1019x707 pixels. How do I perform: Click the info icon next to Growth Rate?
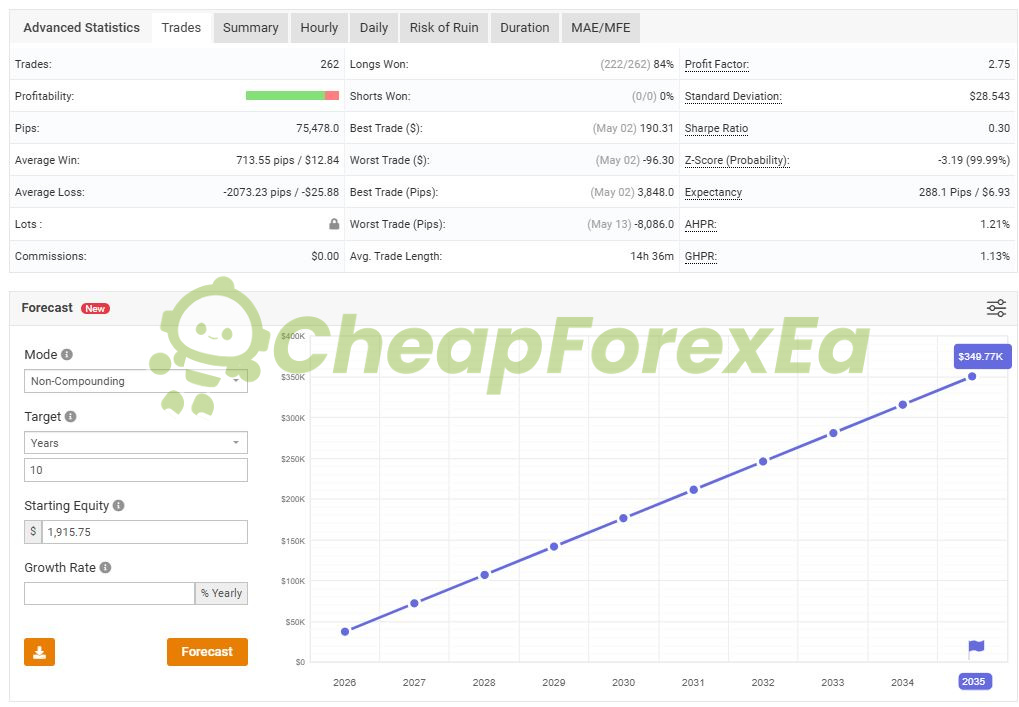(x=105, y=567)
